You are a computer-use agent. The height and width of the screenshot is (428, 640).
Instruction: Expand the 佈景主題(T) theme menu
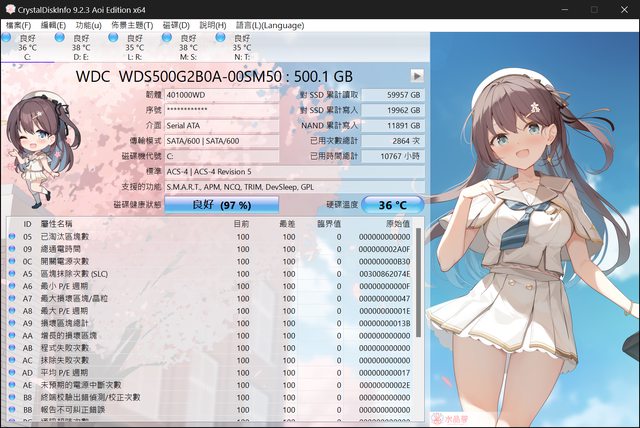pyautogui.click(x=132, y=25)
